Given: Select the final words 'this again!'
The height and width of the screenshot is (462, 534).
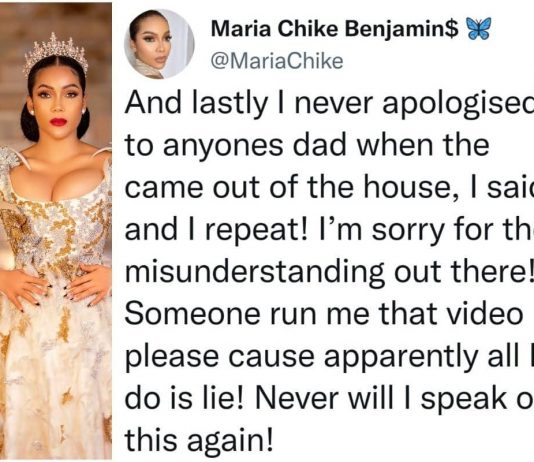Looking at the screenshot, I should [x=199, y=441].
